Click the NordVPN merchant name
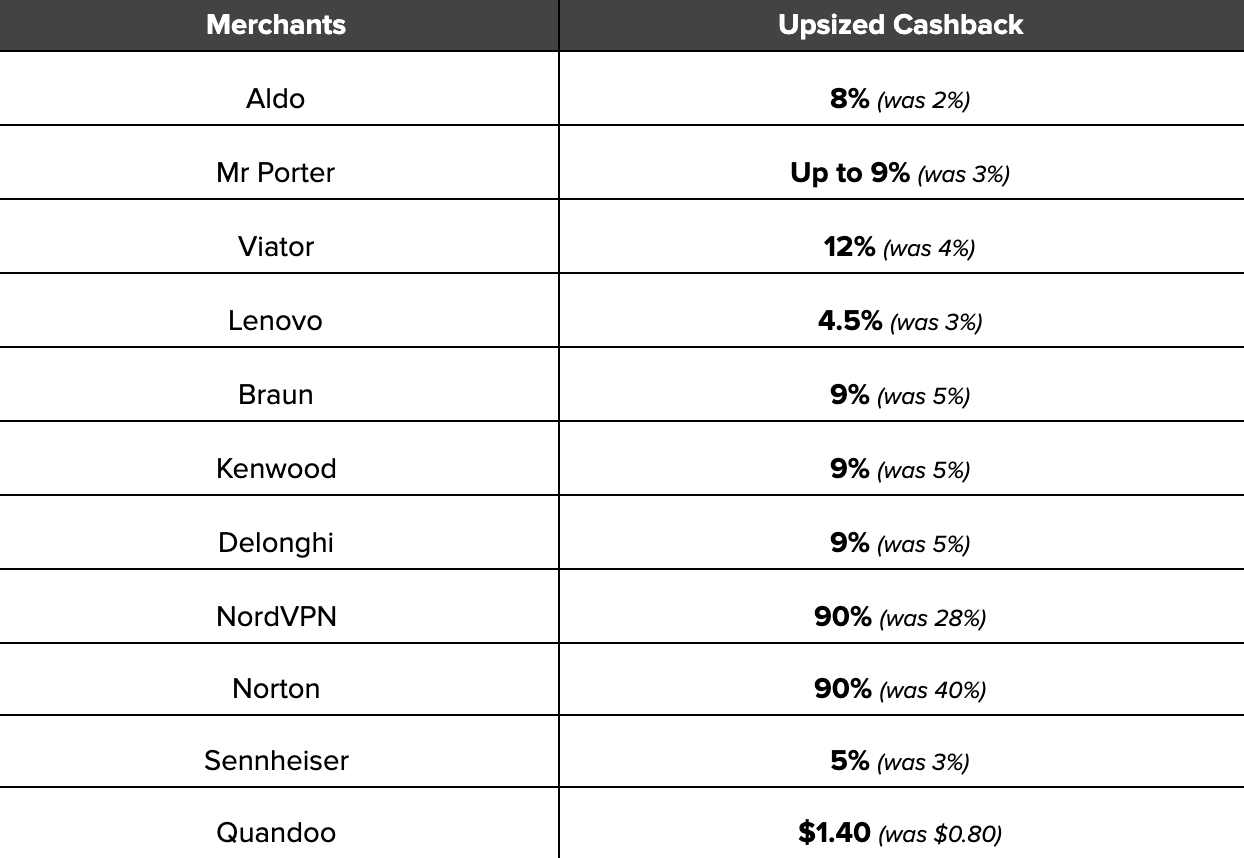1244x858 pixels. 276,617
